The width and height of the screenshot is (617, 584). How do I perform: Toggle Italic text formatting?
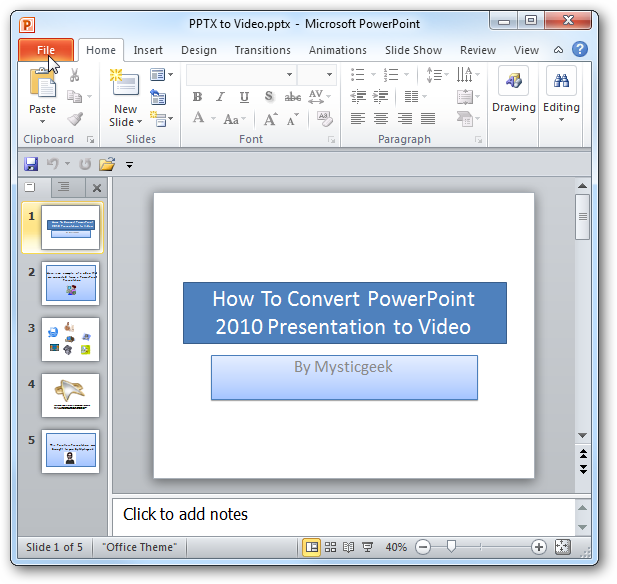pos(221,96)
